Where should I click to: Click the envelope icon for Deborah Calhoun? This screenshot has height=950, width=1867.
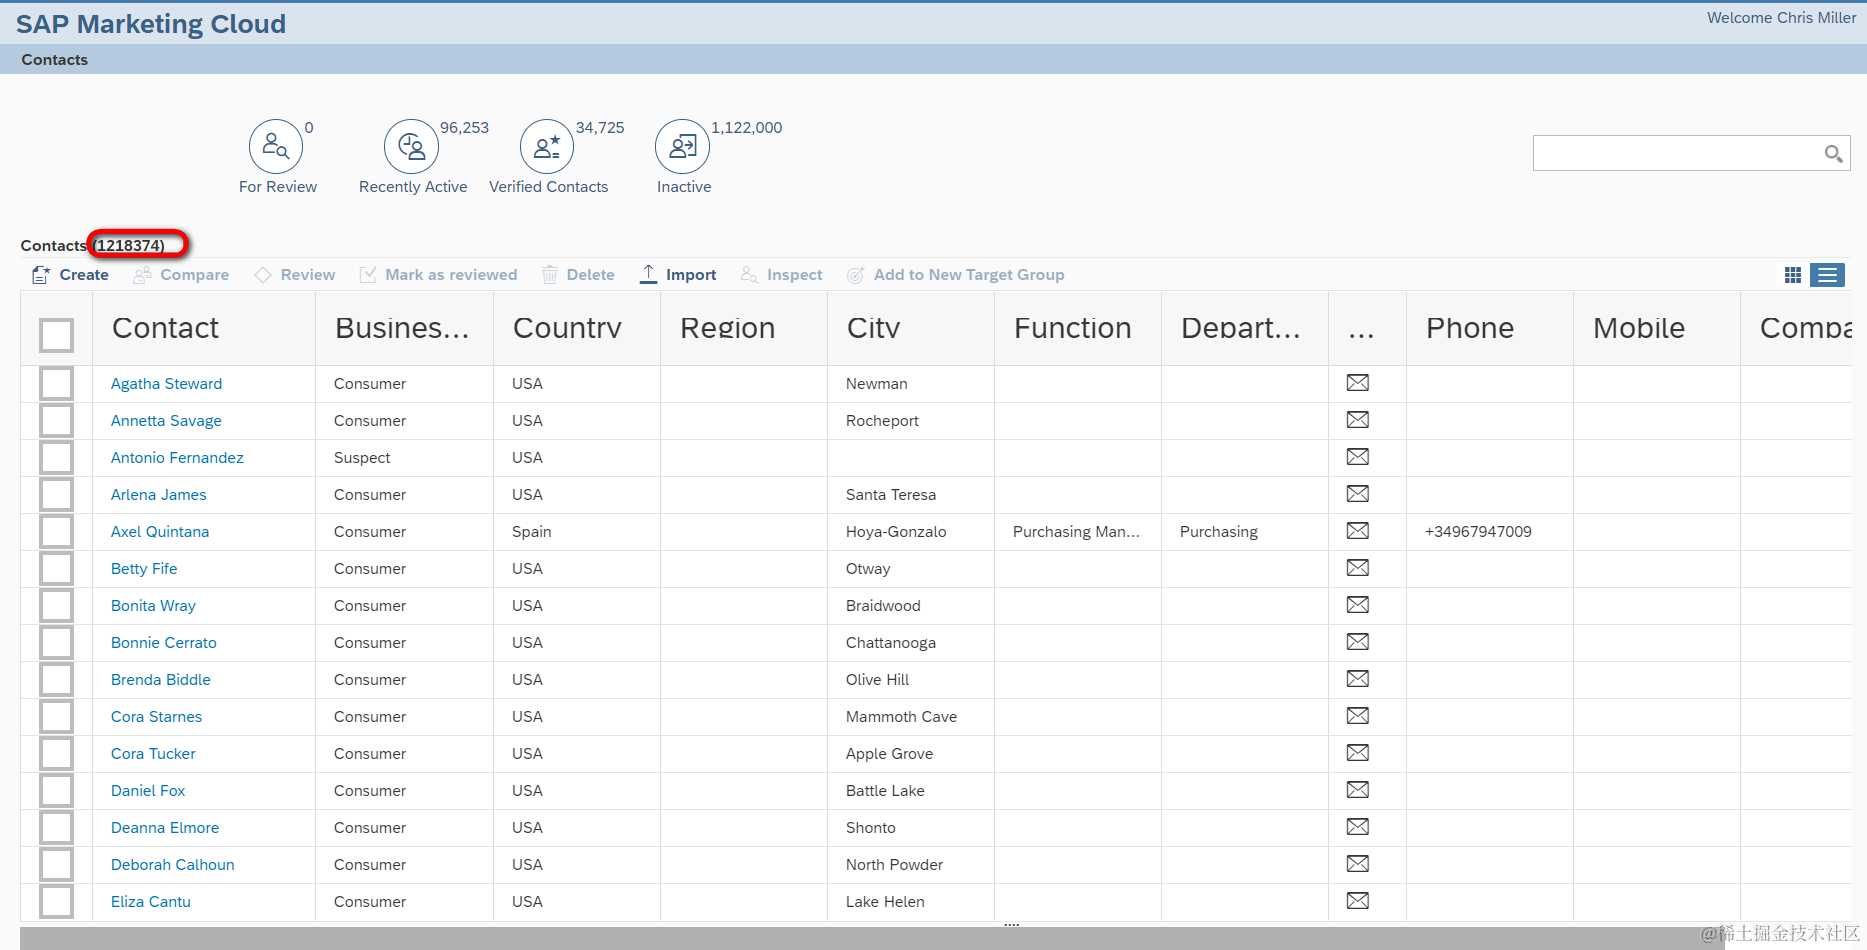pyautogui.click(x=1358, y=864)
